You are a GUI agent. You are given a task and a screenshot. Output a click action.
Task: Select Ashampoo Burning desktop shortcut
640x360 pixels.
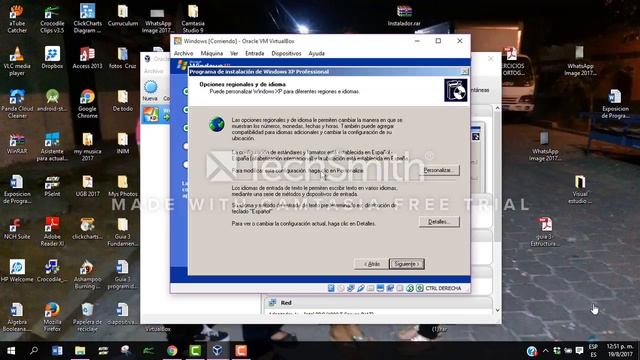point(87,274)
